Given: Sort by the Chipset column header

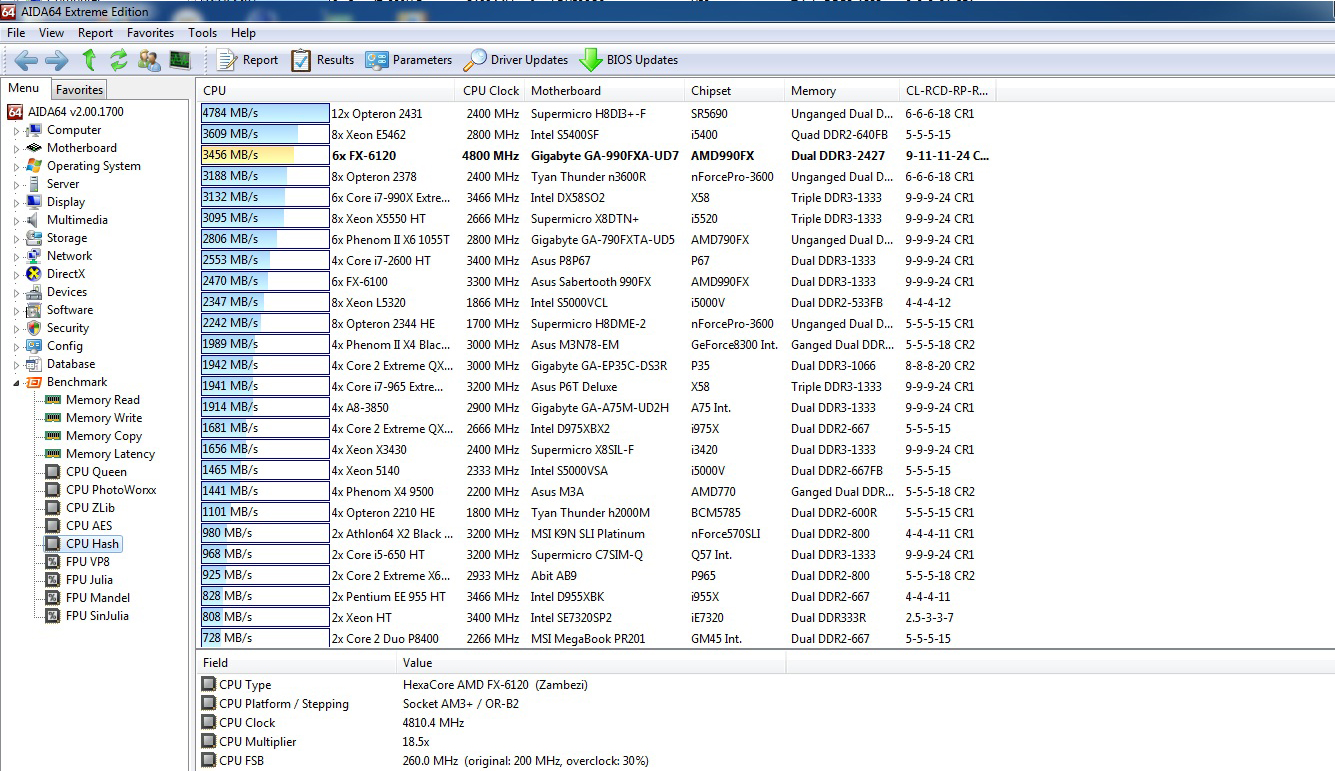Looking at the screenshot, I should coord(734,91).
